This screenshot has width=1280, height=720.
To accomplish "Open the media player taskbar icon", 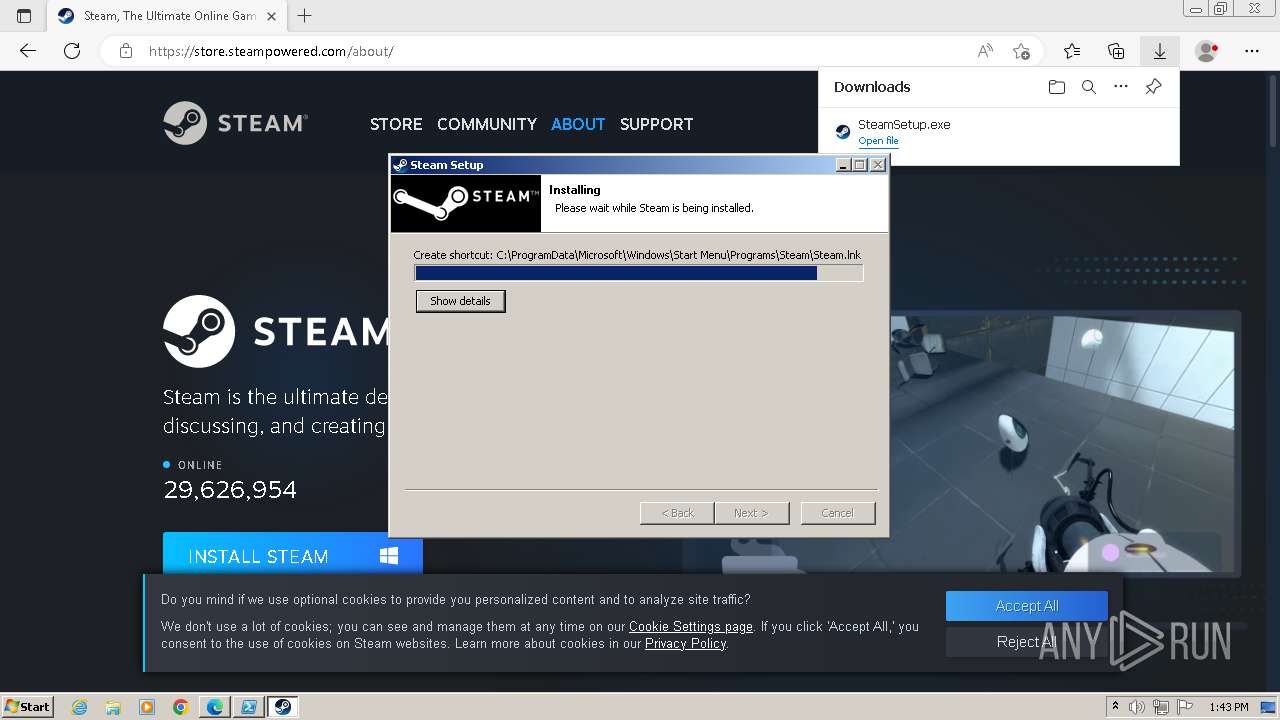I will click(x=147, y=707).
